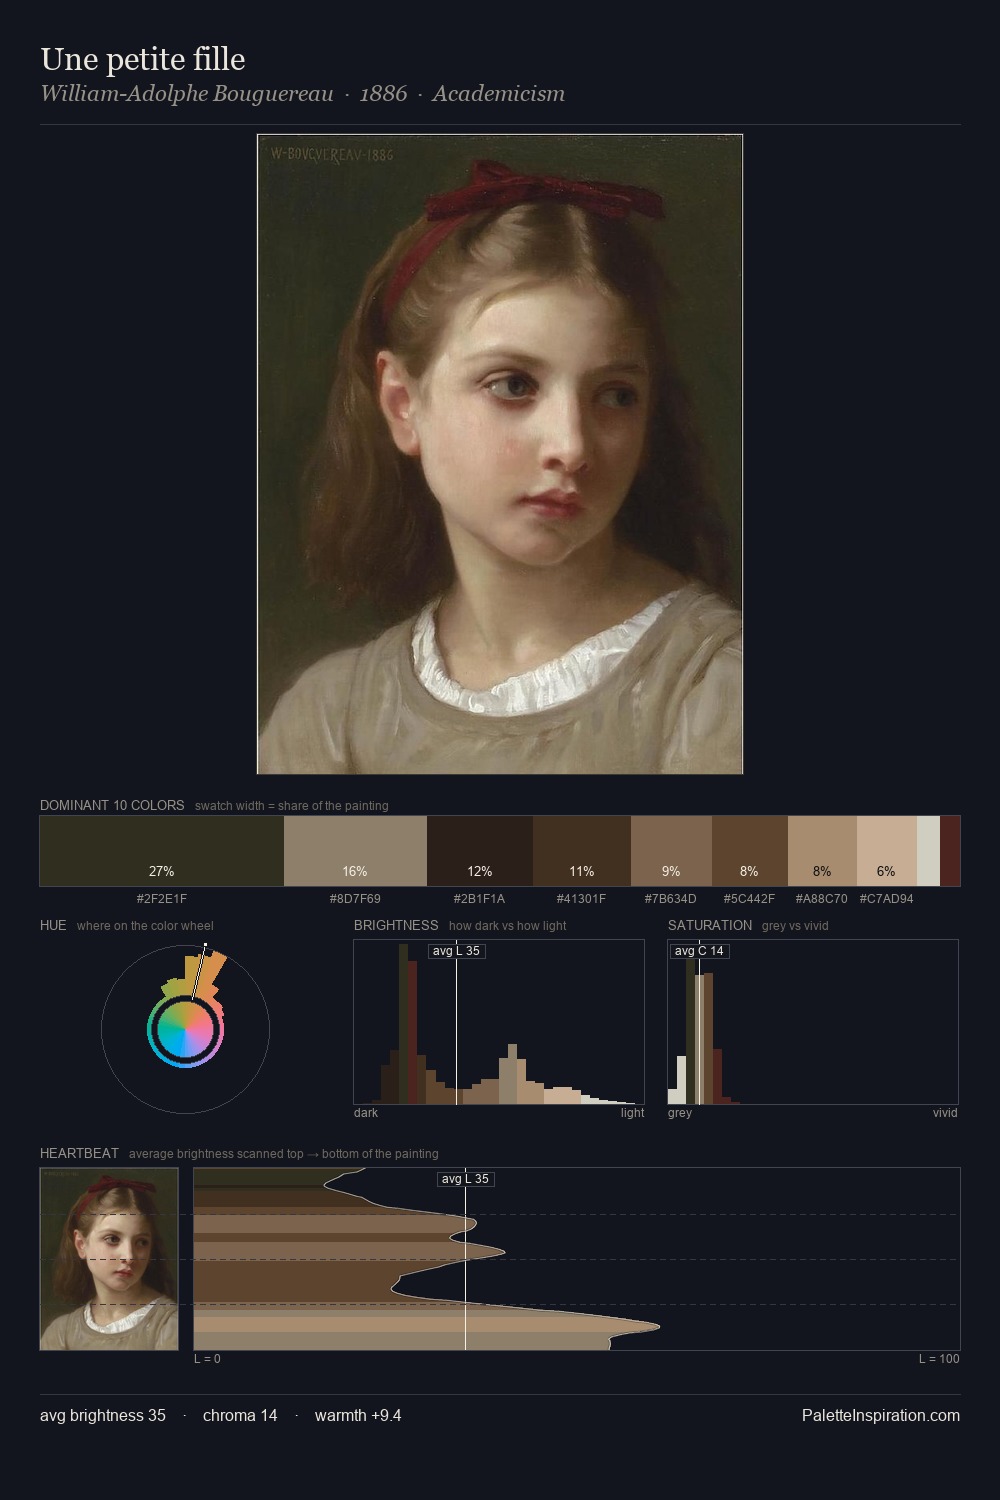Click the Academicism style label
Screen dimensions: 1000x1500
point(499,94)
